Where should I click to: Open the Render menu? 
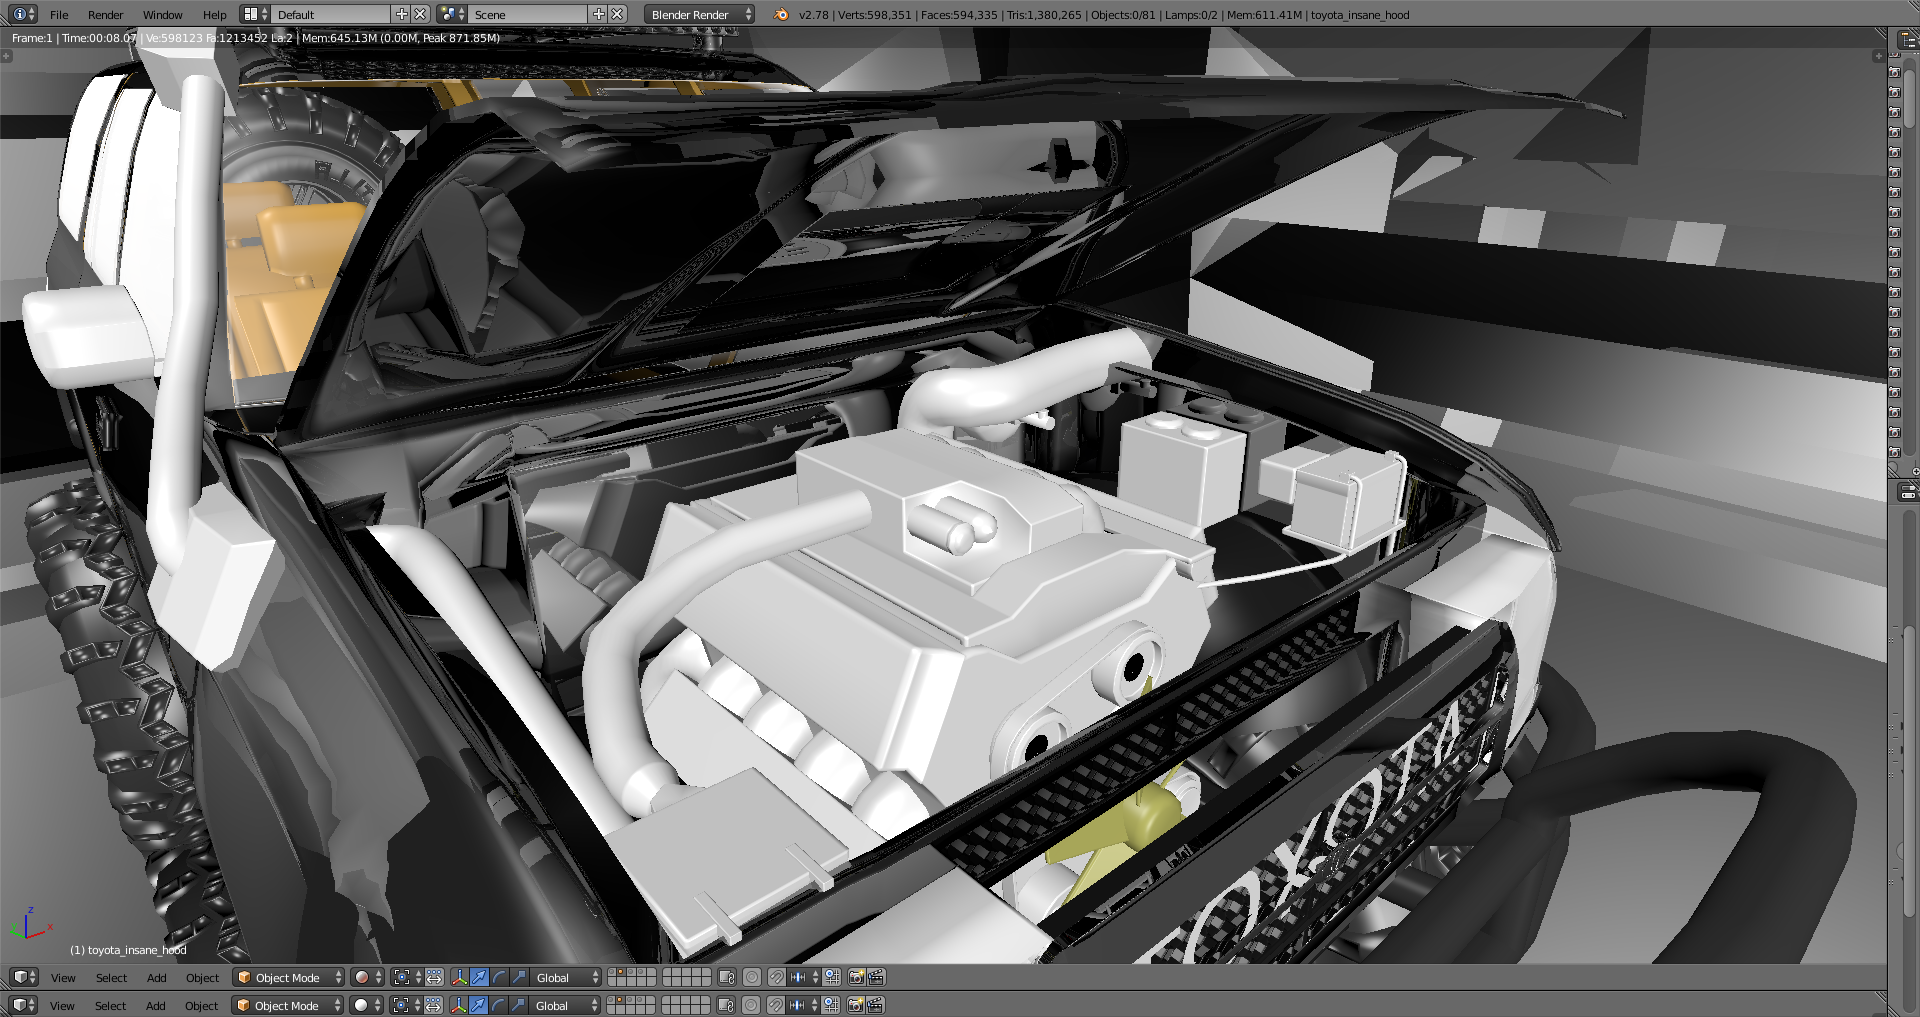pyautogui.click(x=105, y=15)
